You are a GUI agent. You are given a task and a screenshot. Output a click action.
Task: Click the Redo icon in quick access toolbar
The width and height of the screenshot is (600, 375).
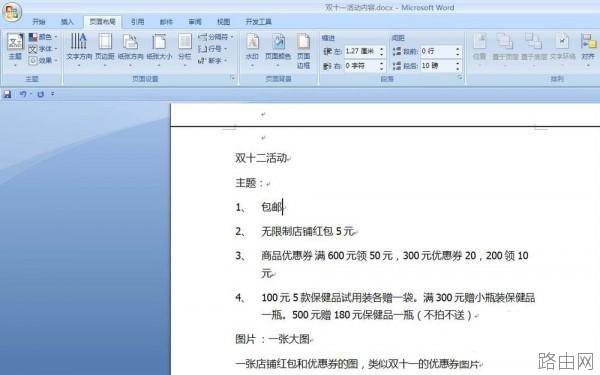coord(41,94)
